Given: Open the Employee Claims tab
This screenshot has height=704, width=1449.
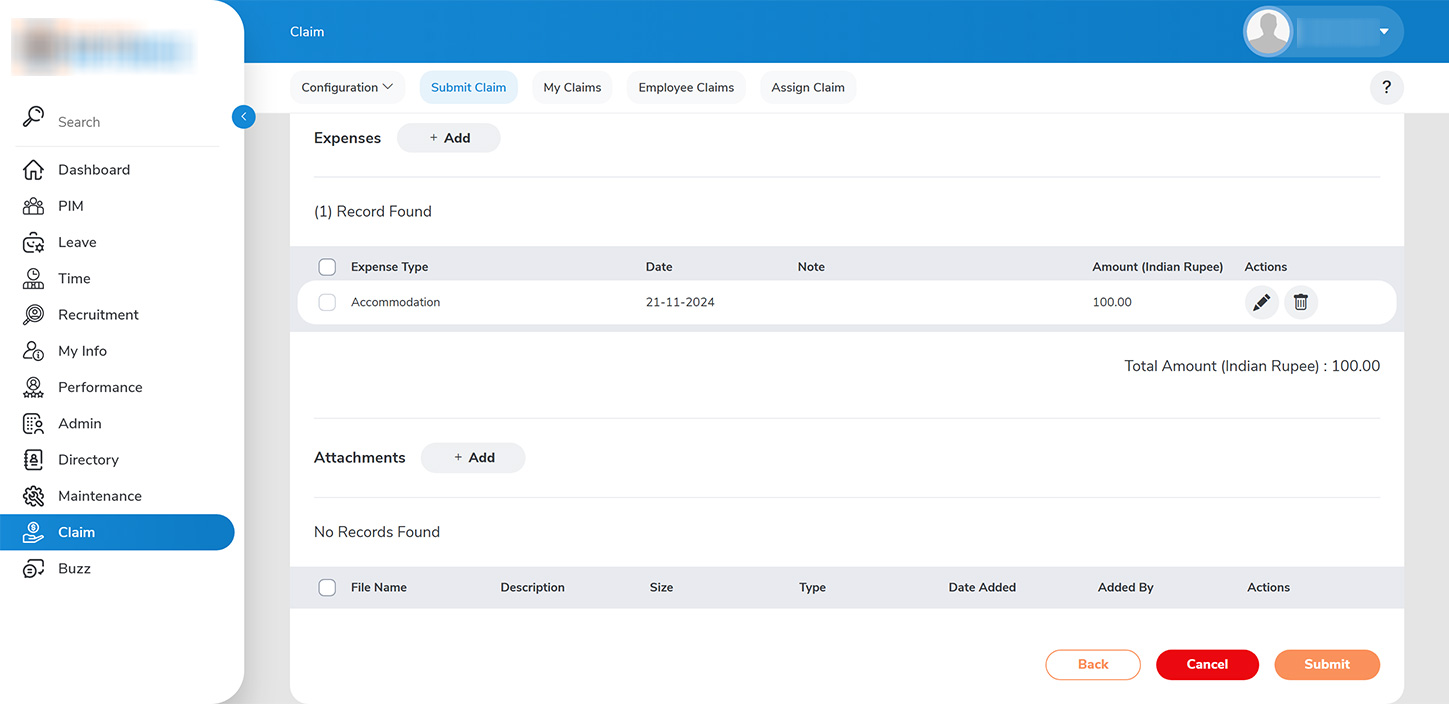Looking at the screenshot, I should [686, 88].
